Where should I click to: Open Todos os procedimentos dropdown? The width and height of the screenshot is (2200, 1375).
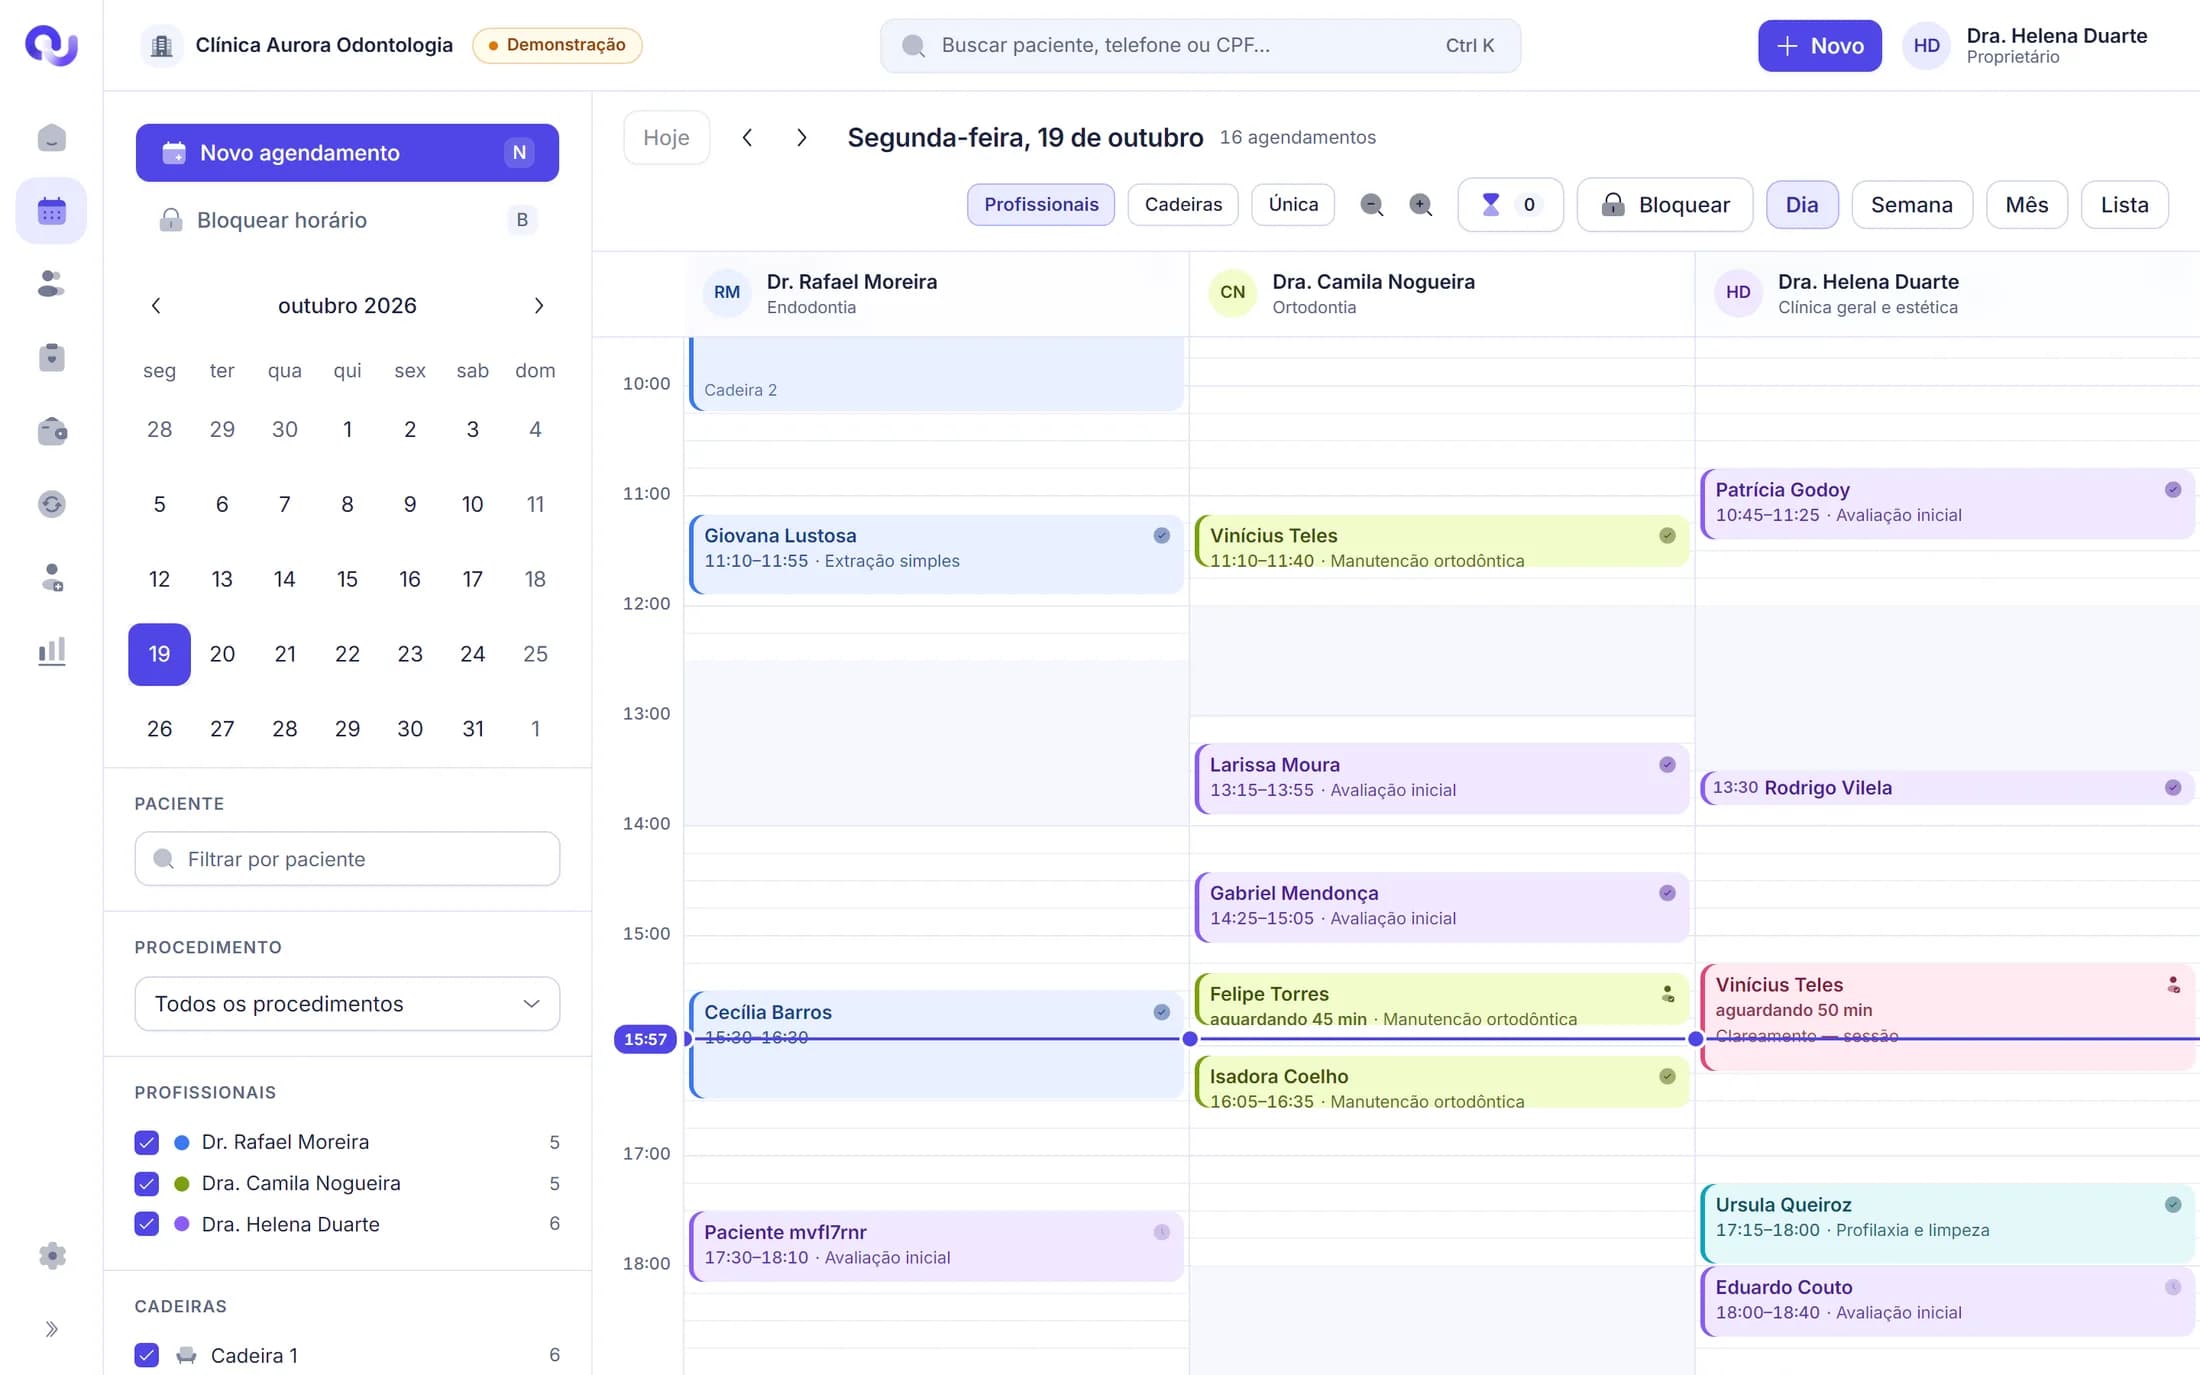pos(347,1003)
